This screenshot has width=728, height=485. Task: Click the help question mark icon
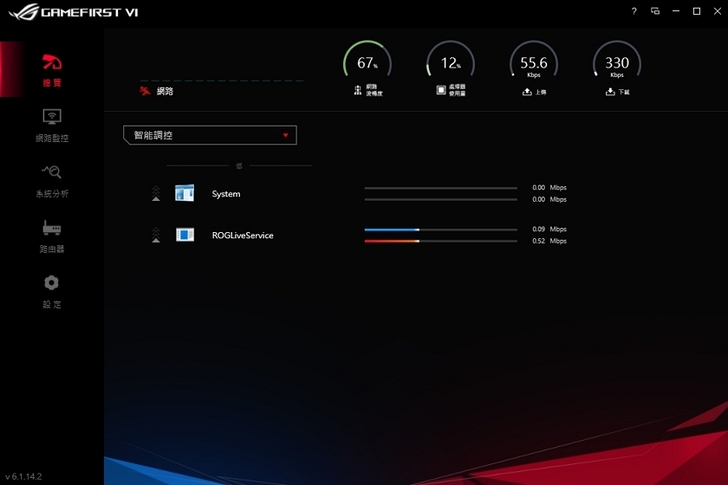pos(634,11)
